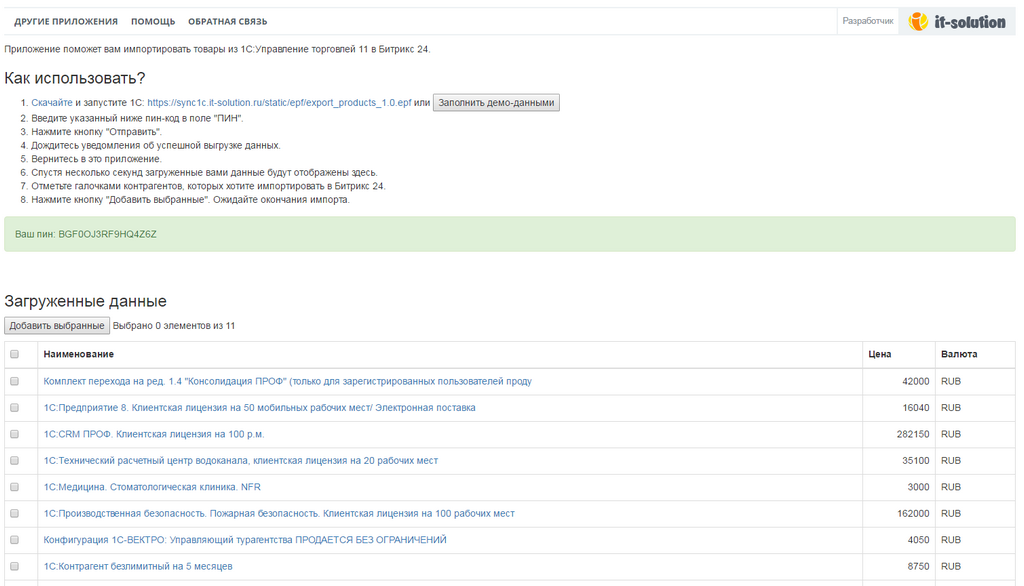Click RUB currency in the 1С:Медицина row
Screen dimensions: 1024x586
click(951, 487)
